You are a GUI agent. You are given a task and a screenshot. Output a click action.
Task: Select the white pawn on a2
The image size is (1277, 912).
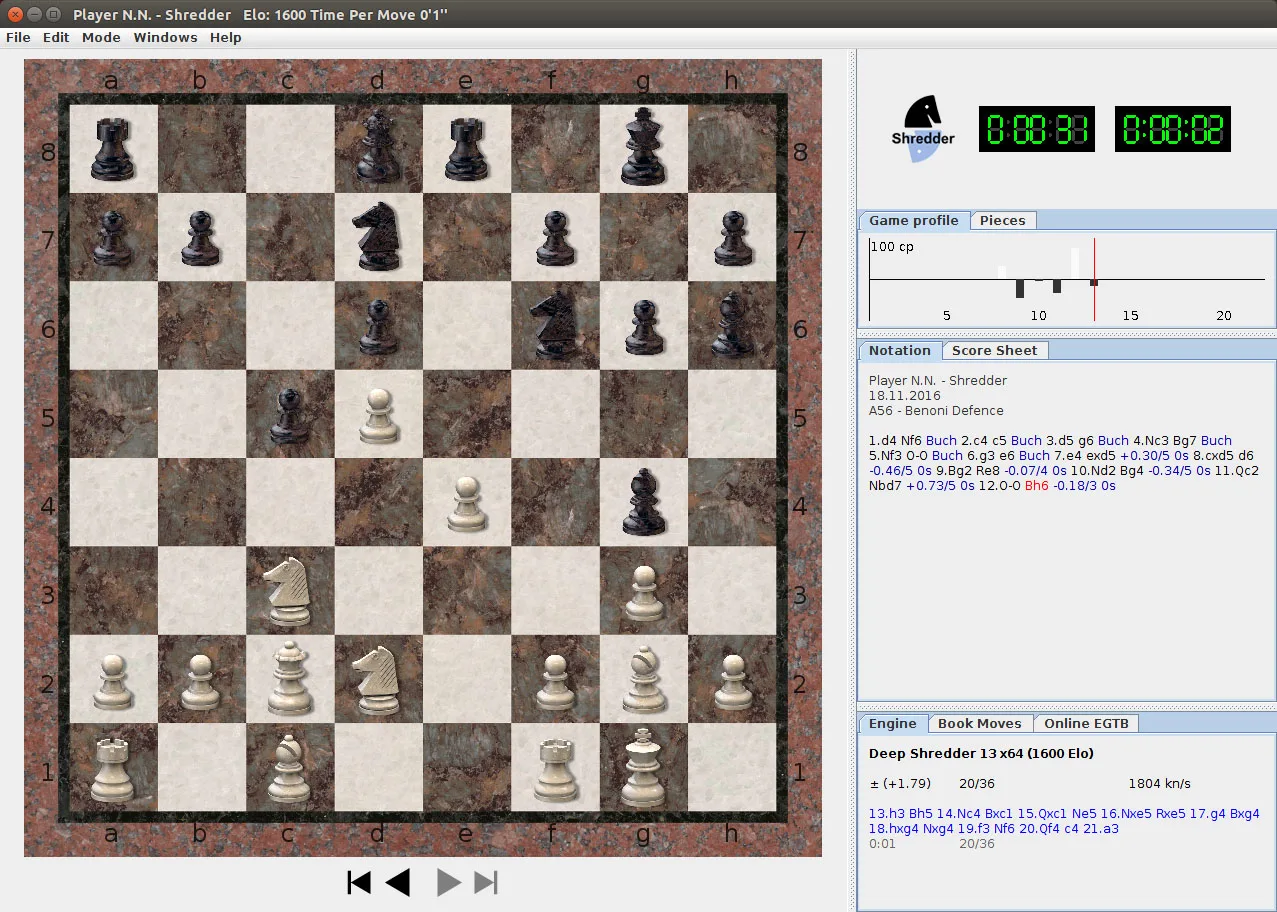tap(113, 680)
